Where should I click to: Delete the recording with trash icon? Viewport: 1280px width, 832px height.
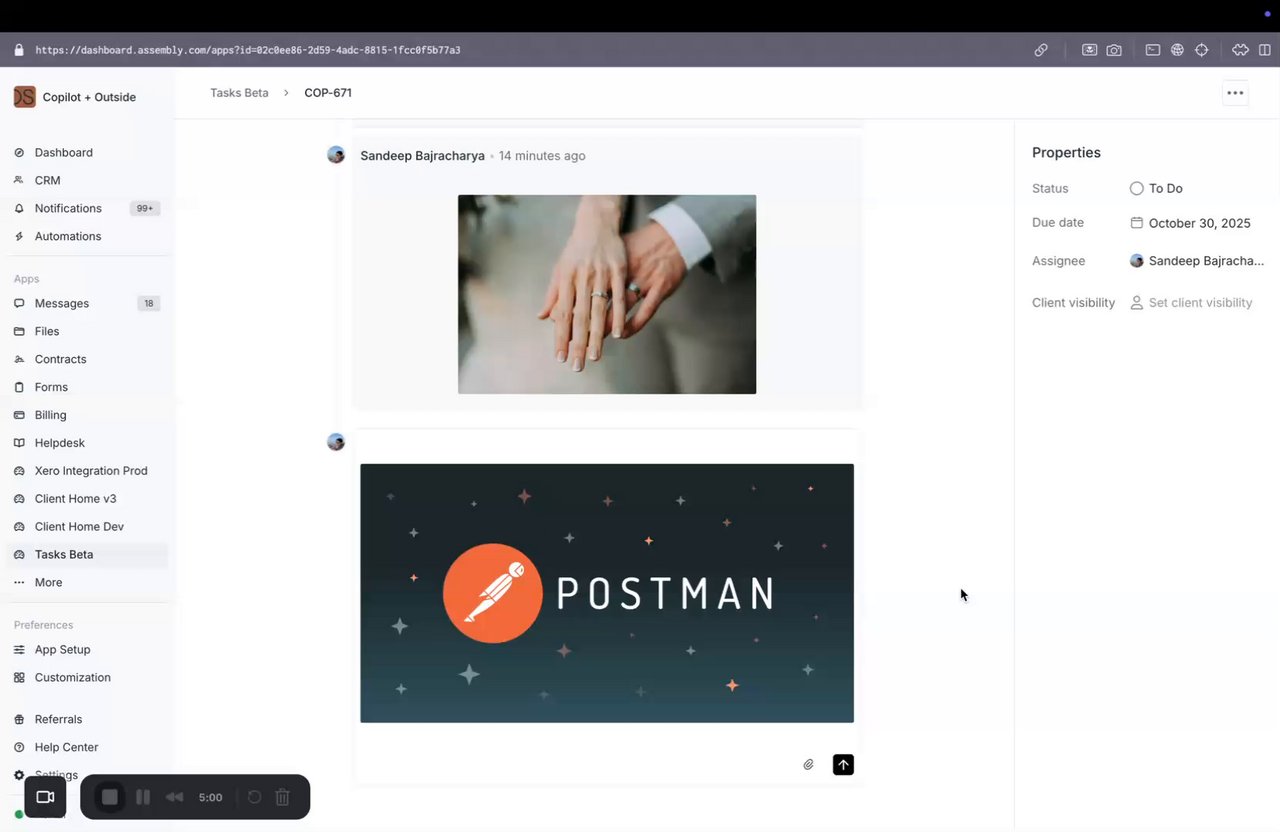point(283,797)
